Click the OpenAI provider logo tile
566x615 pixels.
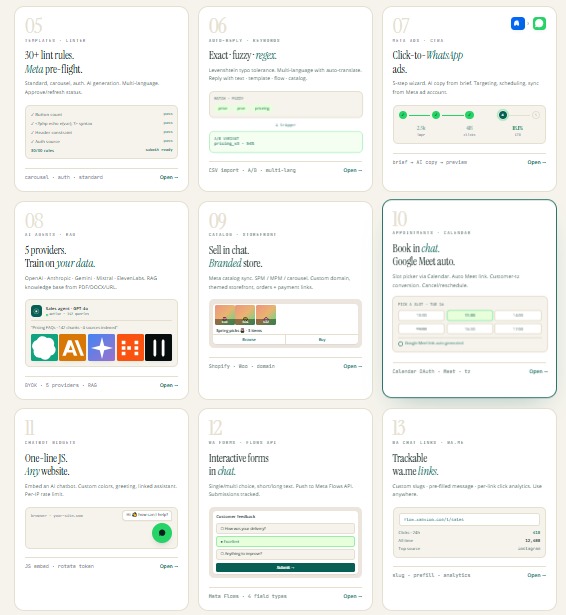[x=44, y=348]
